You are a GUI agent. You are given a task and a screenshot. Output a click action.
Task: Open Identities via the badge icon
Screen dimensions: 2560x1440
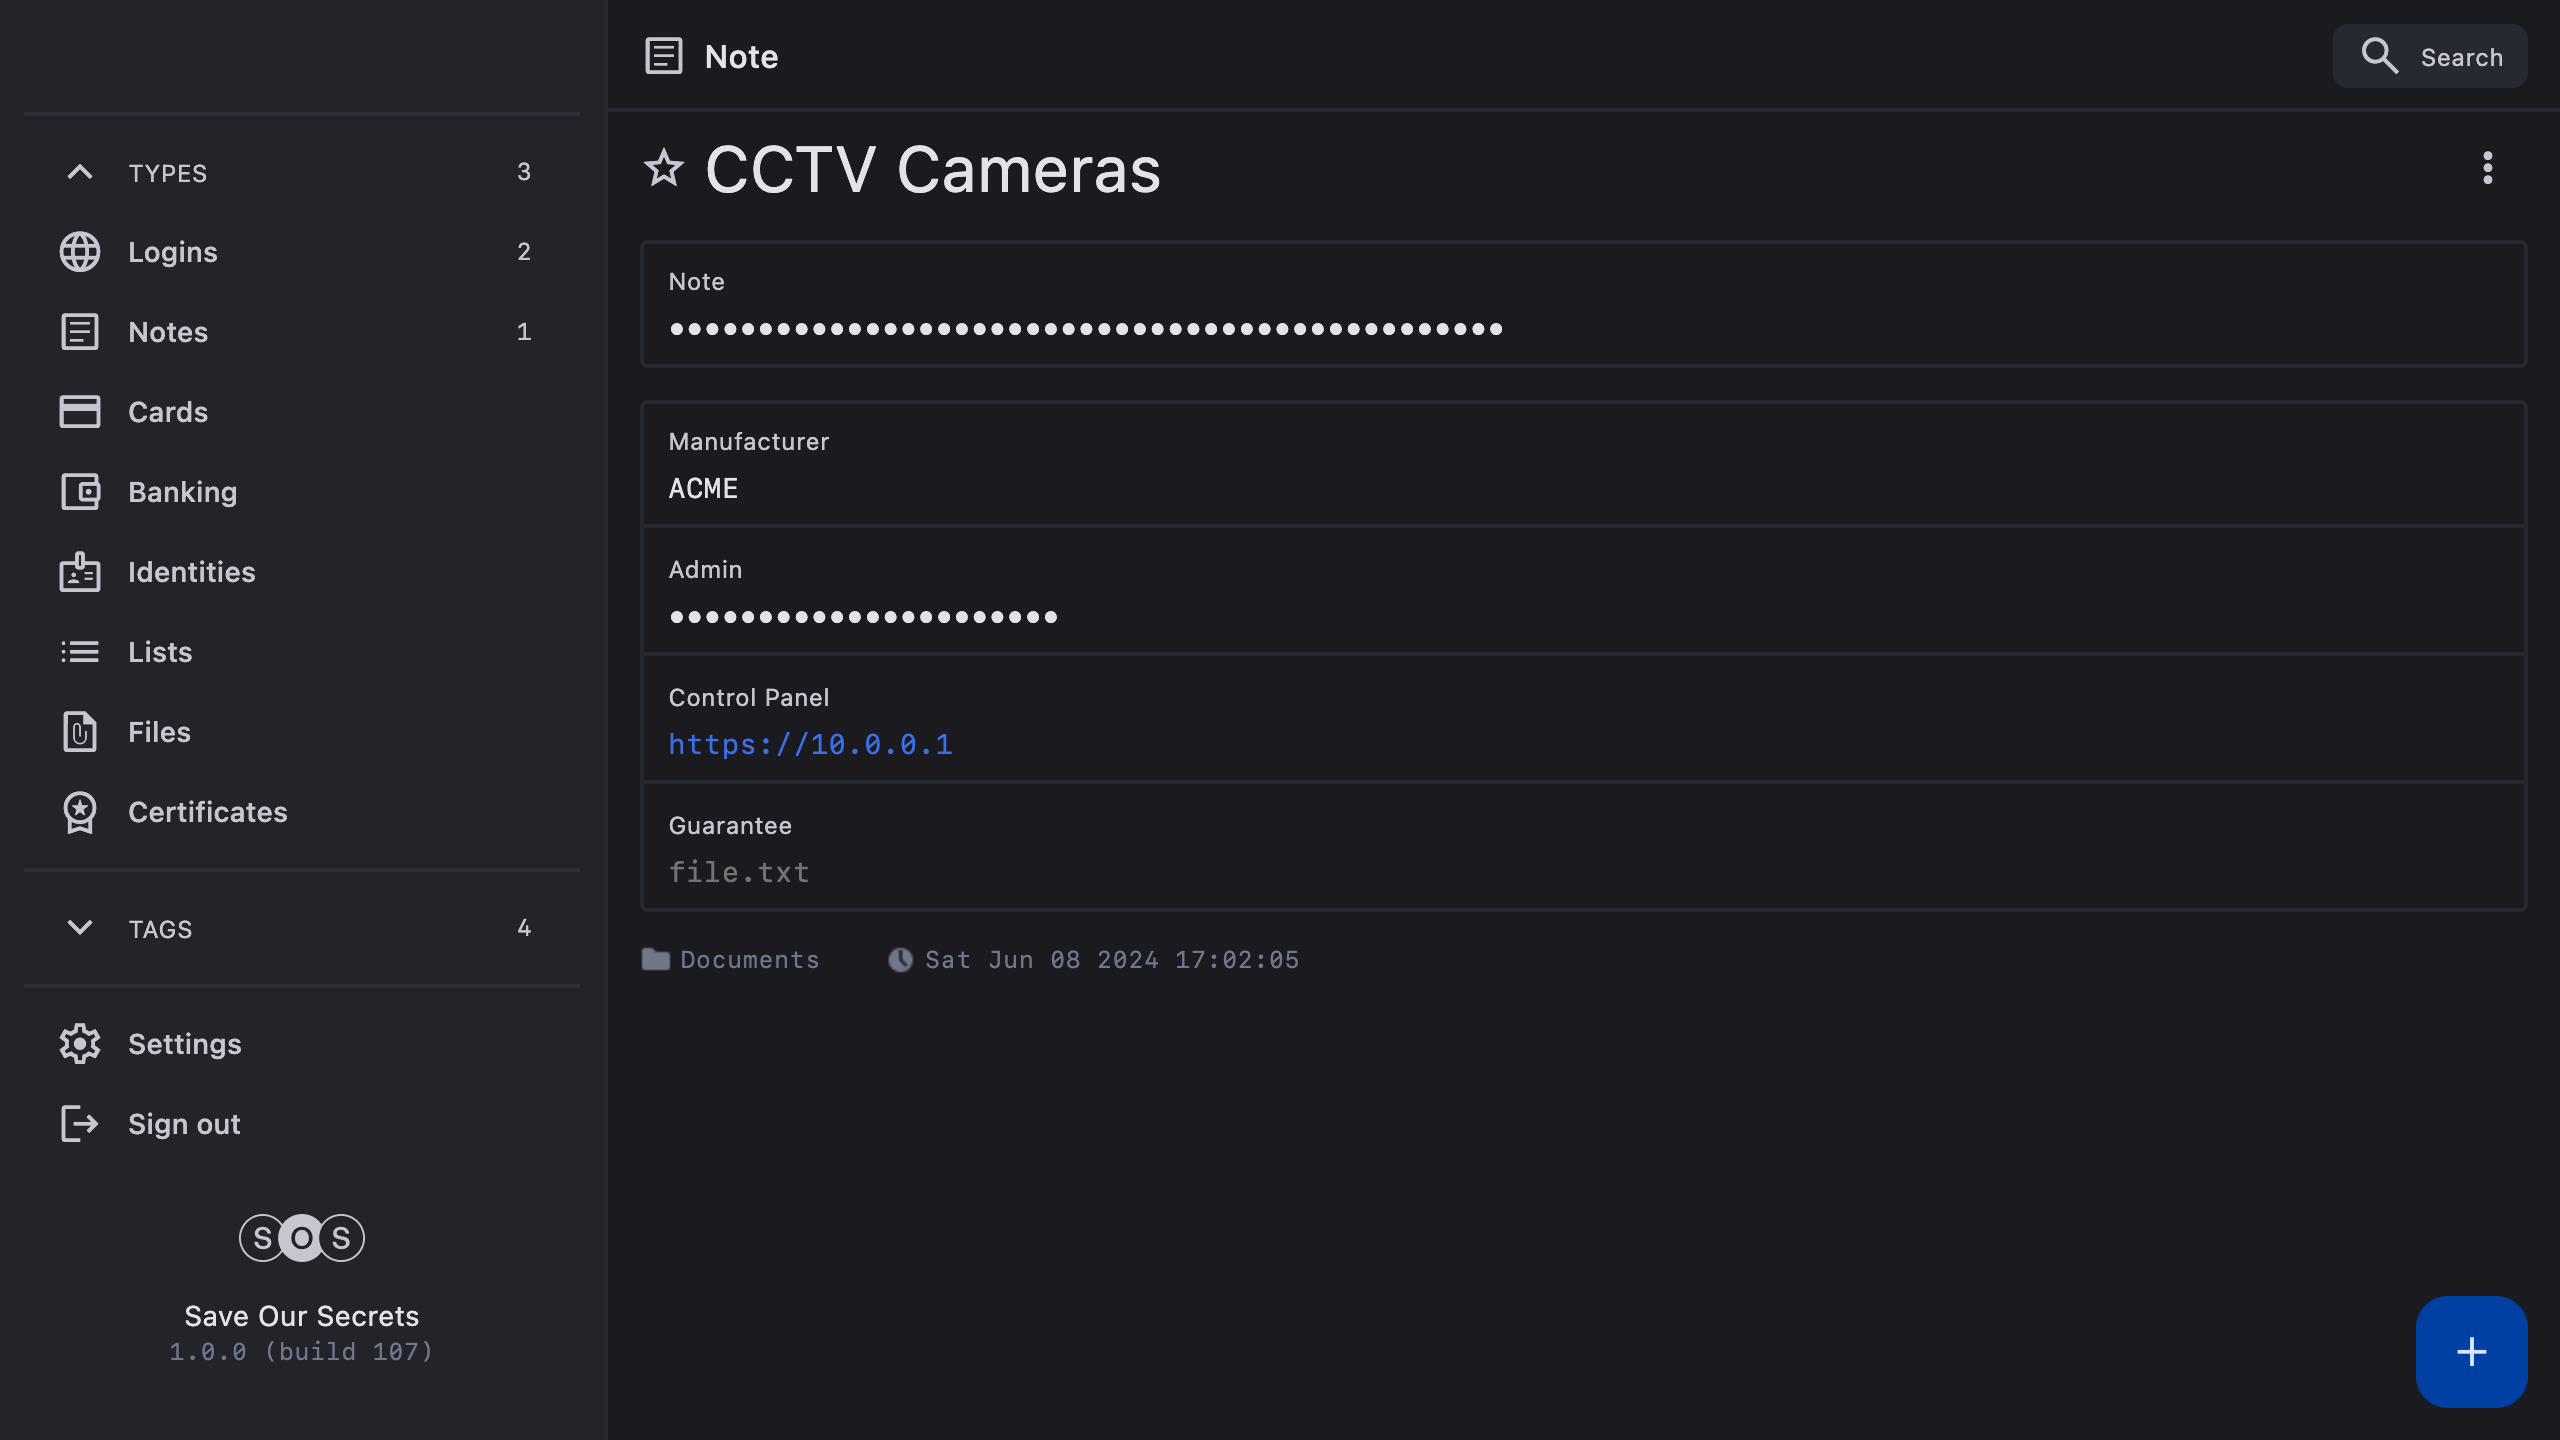click(80, 572)
